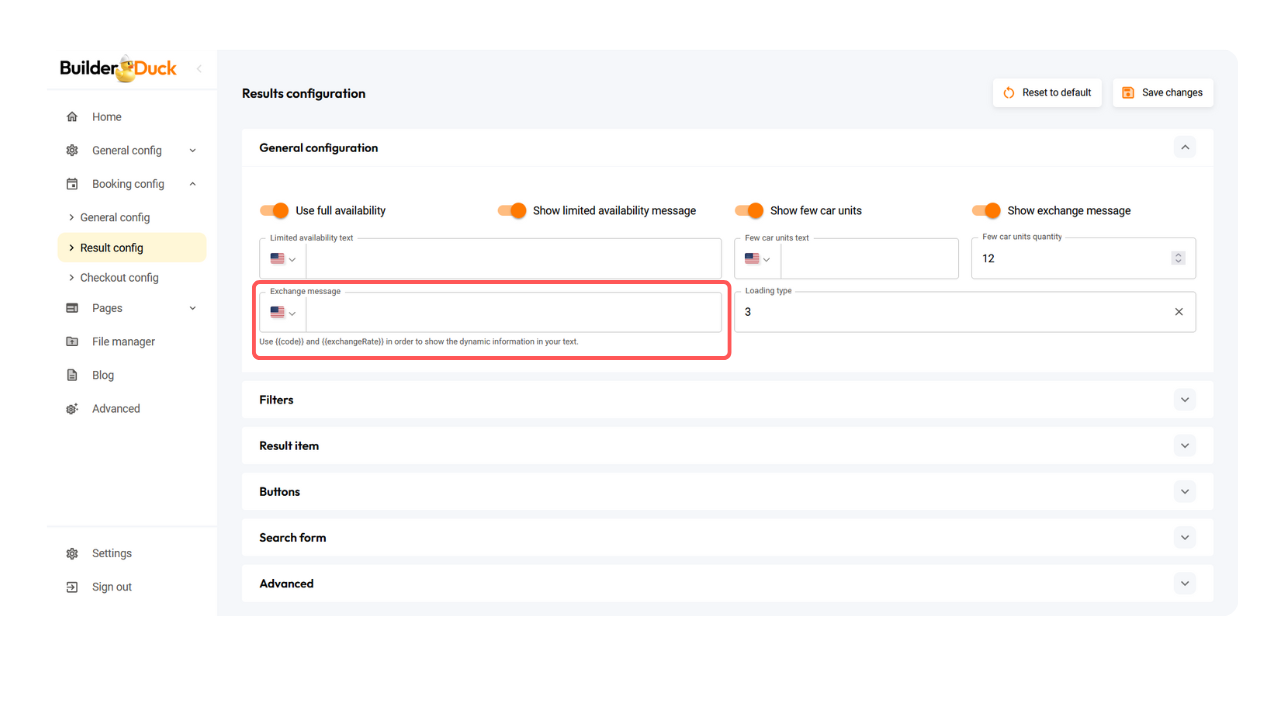Click the Blog document icon
The height and width of the screenshot is (720, 1280).
pyautogui.click(x=72, y=375)
